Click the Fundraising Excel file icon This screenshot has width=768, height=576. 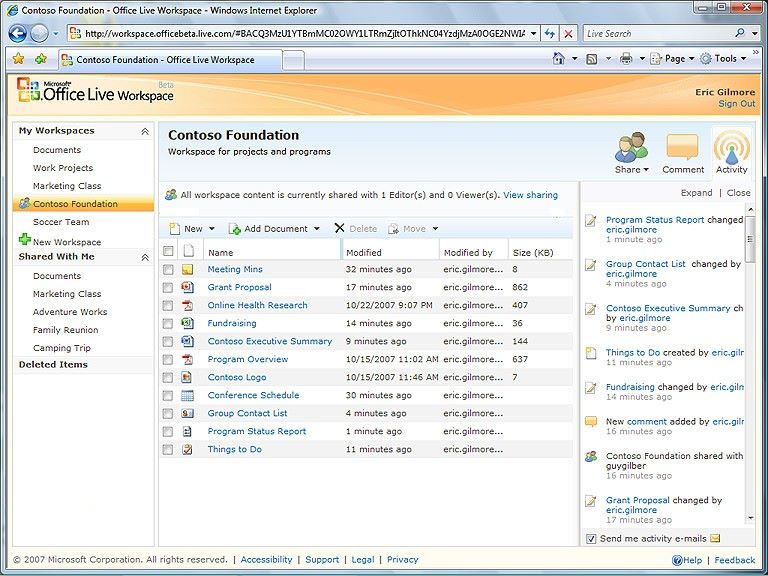coord(187,323)
